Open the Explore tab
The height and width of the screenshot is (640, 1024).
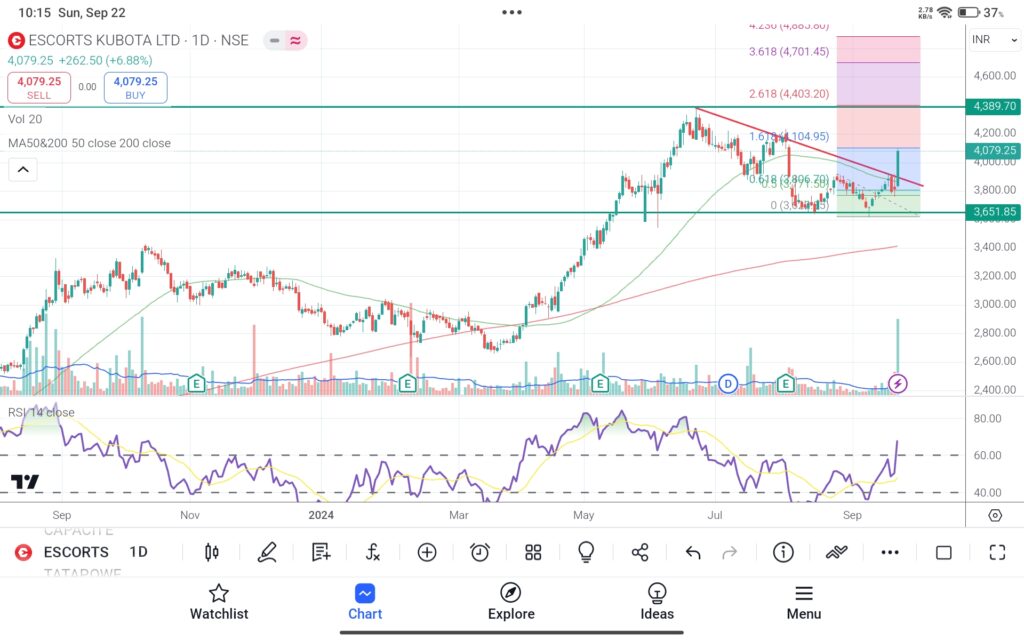[x=511, y=602]
